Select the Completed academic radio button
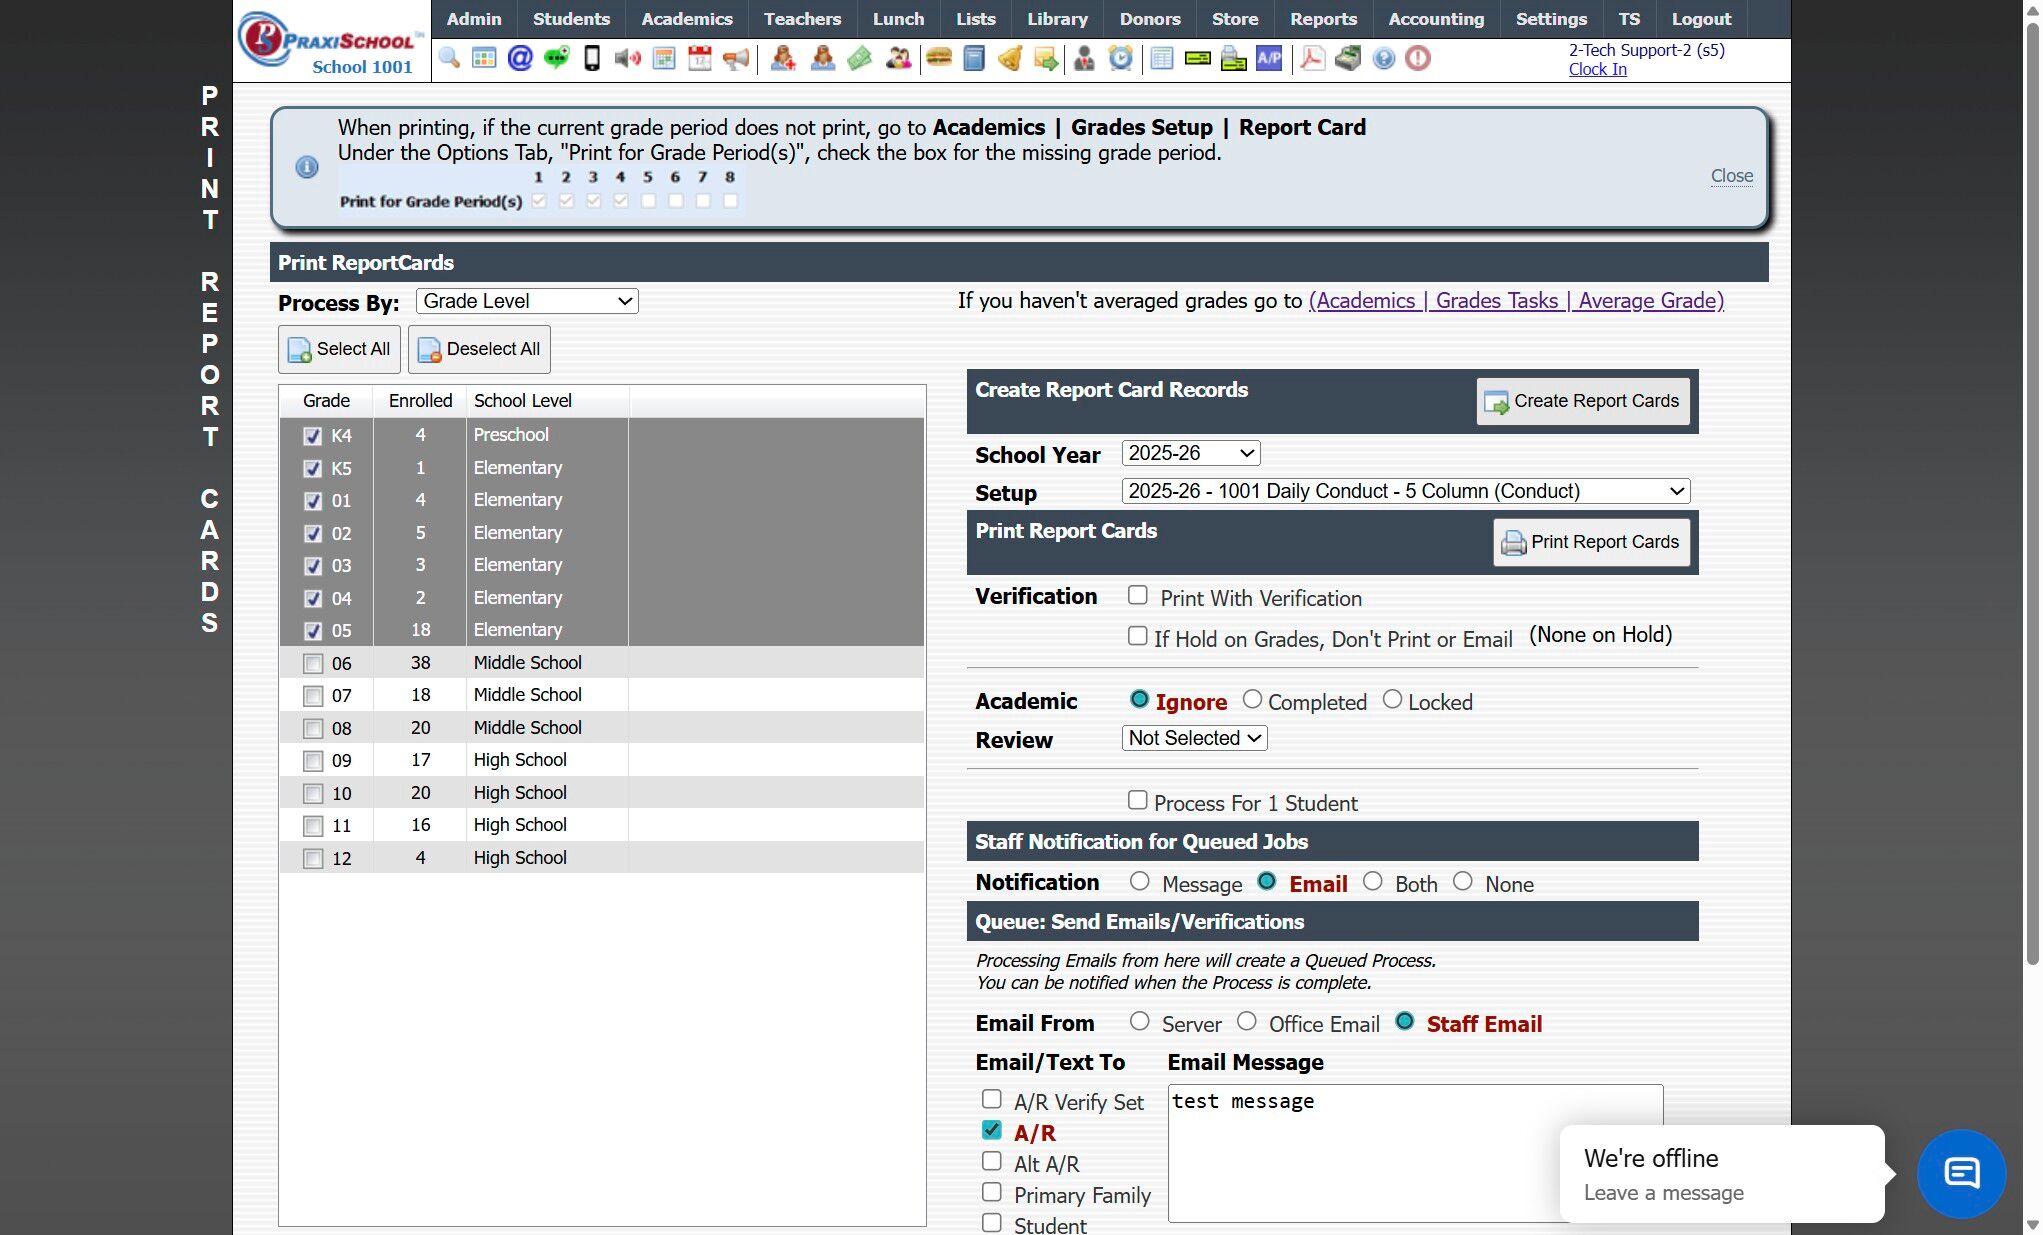2043x1235 pixels. point(1252,701)
